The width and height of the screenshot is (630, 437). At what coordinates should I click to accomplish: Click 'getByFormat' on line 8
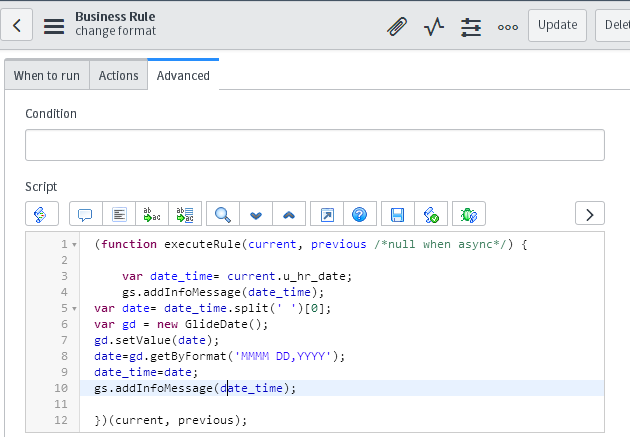(x=188, y=356)
